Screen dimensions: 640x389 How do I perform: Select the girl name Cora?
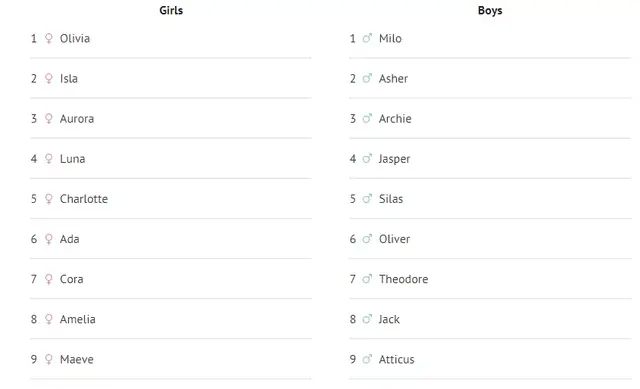point(71,279)
